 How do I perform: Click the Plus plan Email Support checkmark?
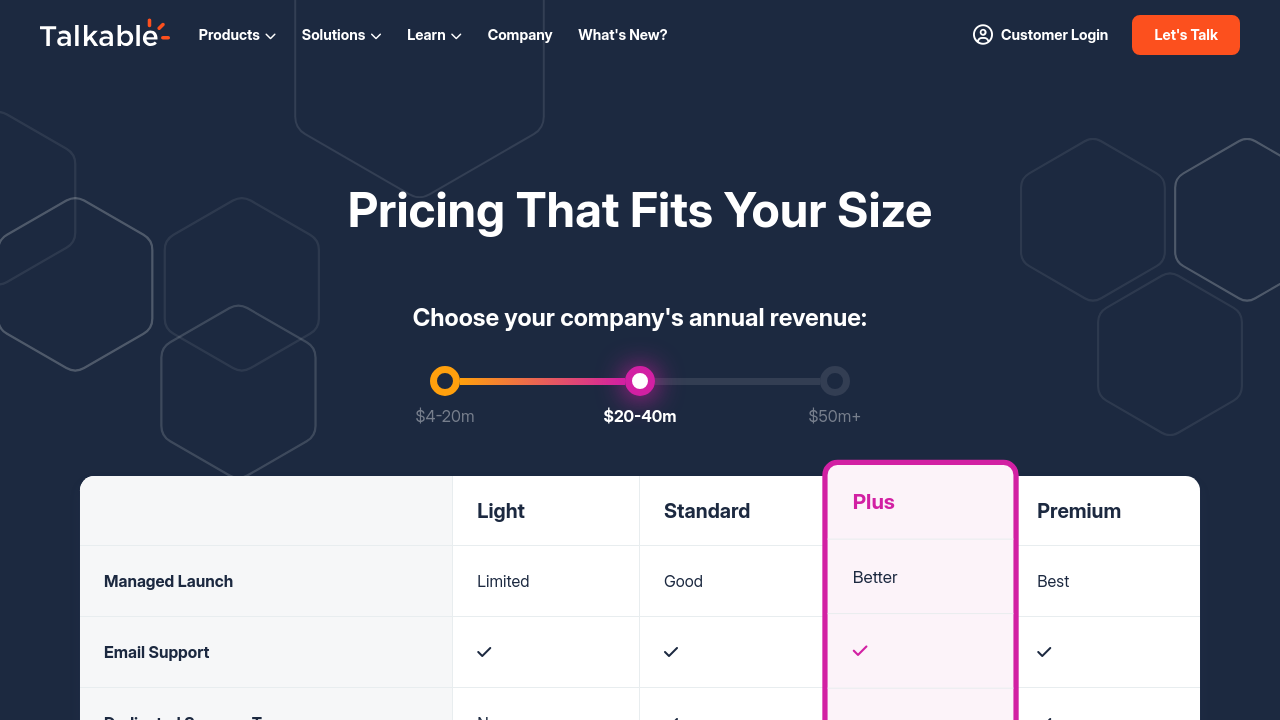860,651
